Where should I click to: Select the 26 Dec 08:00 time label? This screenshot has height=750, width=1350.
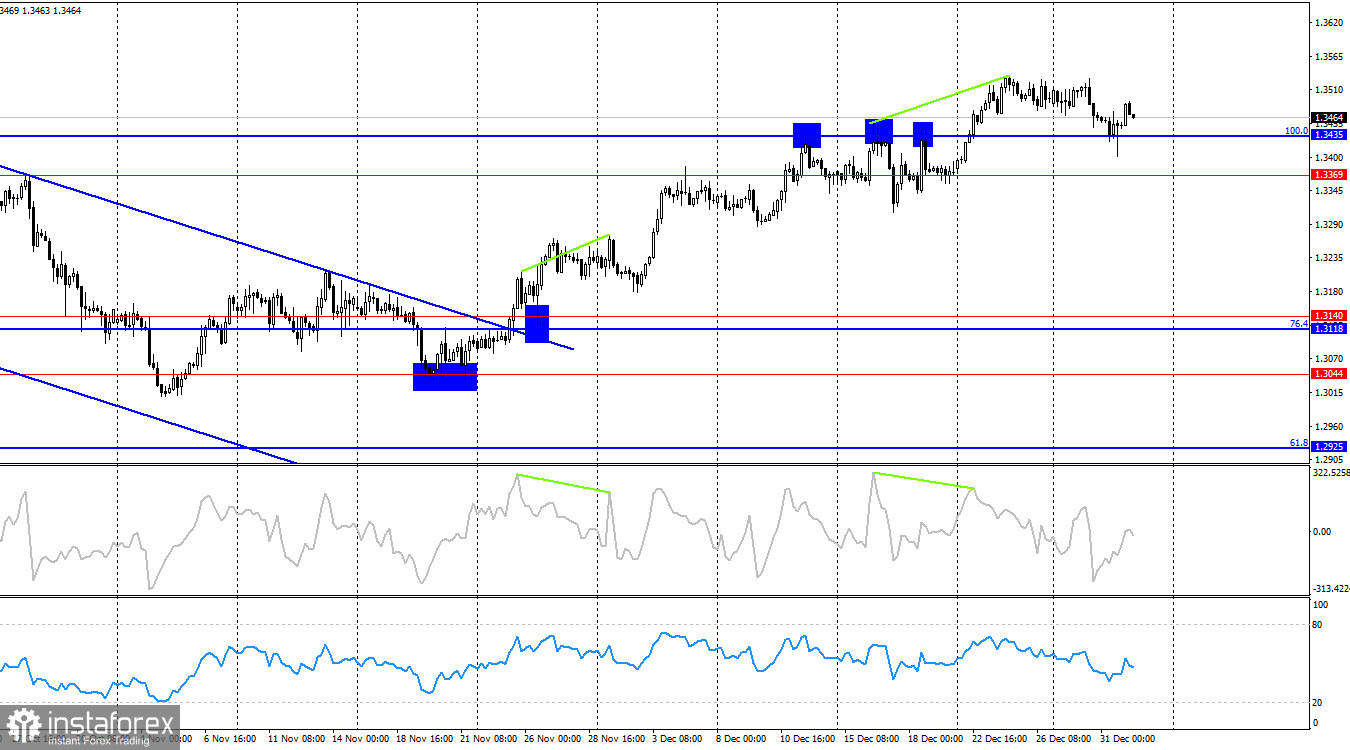1063,739
